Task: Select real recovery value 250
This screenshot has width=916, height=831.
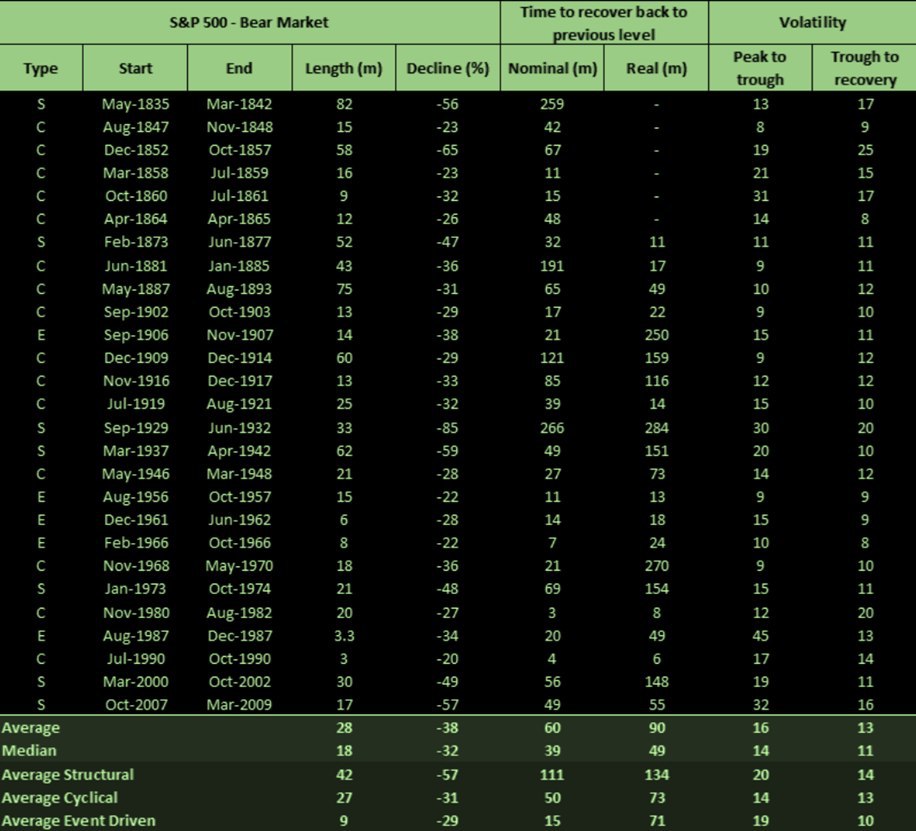Action: coord(657,335)
